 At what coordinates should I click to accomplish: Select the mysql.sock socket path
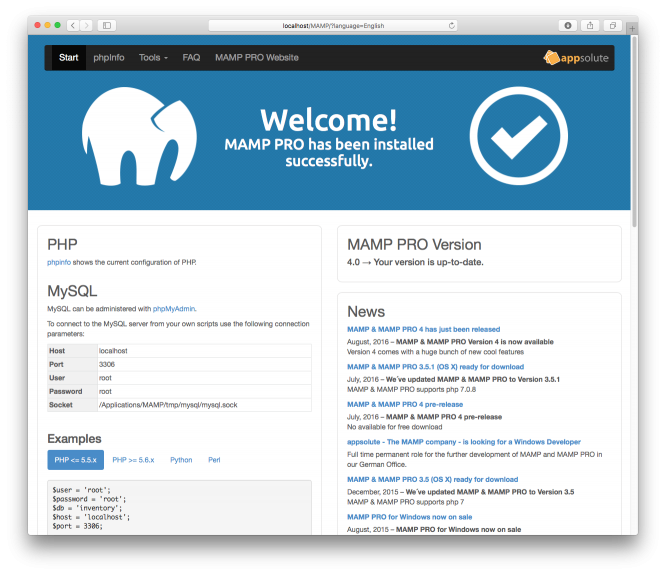(168, 405)
